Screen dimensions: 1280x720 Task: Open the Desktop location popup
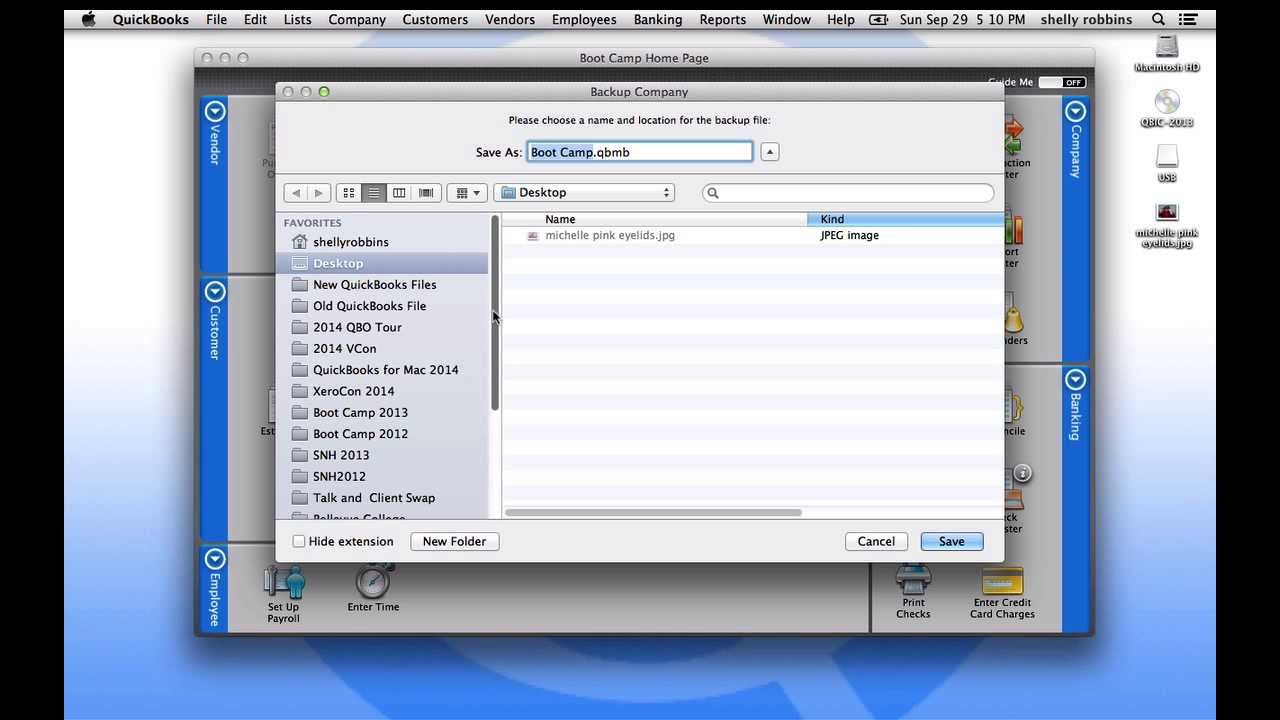pyautogui.click(x=585, y=193)
